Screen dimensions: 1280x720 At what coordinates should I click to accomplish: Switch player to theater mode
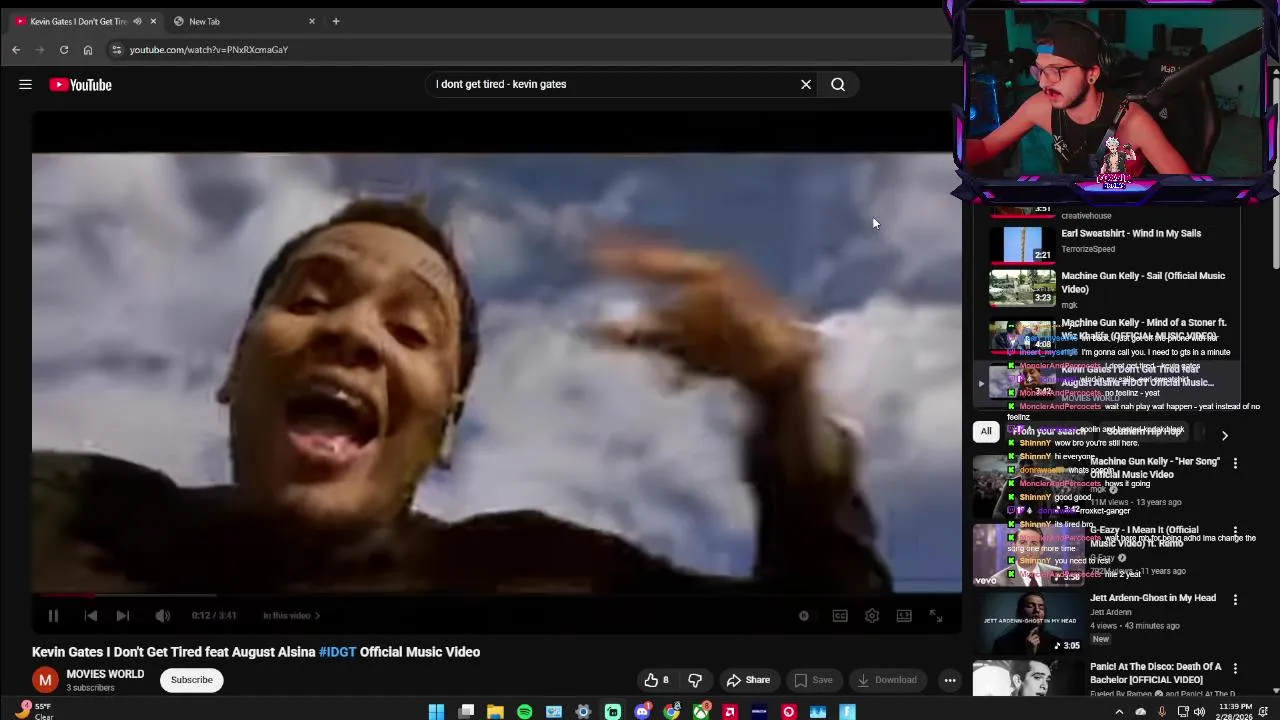pos(904,616)
